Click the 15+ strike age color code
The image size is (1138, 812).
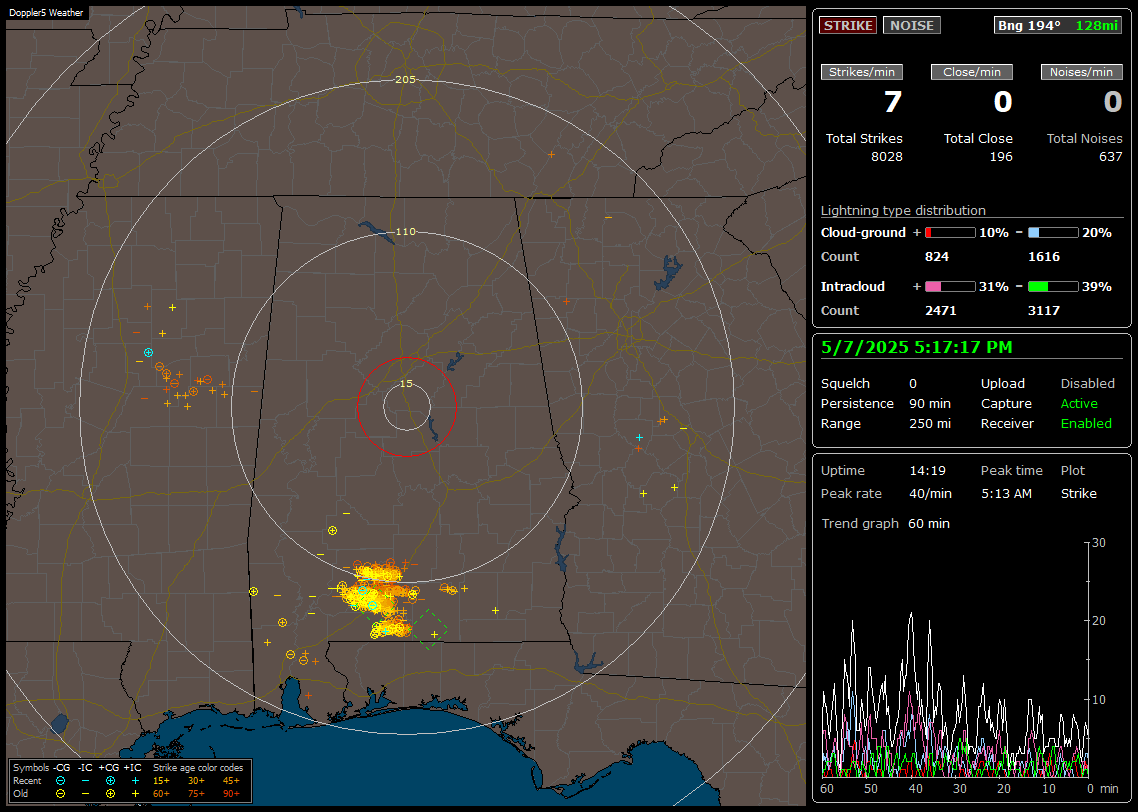(x=161, y=781)
